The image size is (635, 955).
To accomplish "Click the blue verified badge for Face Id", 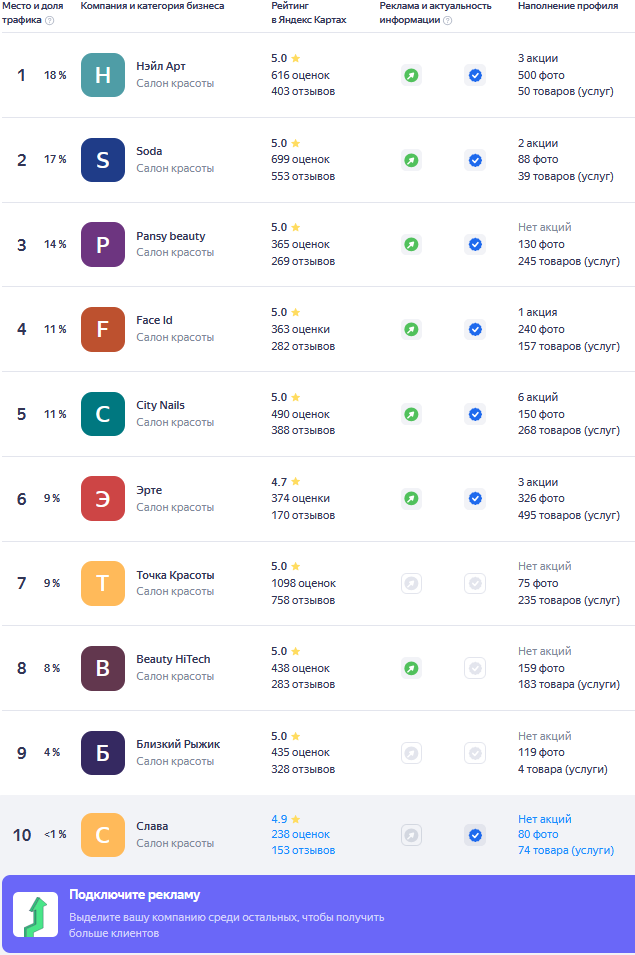I will pos(475,329).
